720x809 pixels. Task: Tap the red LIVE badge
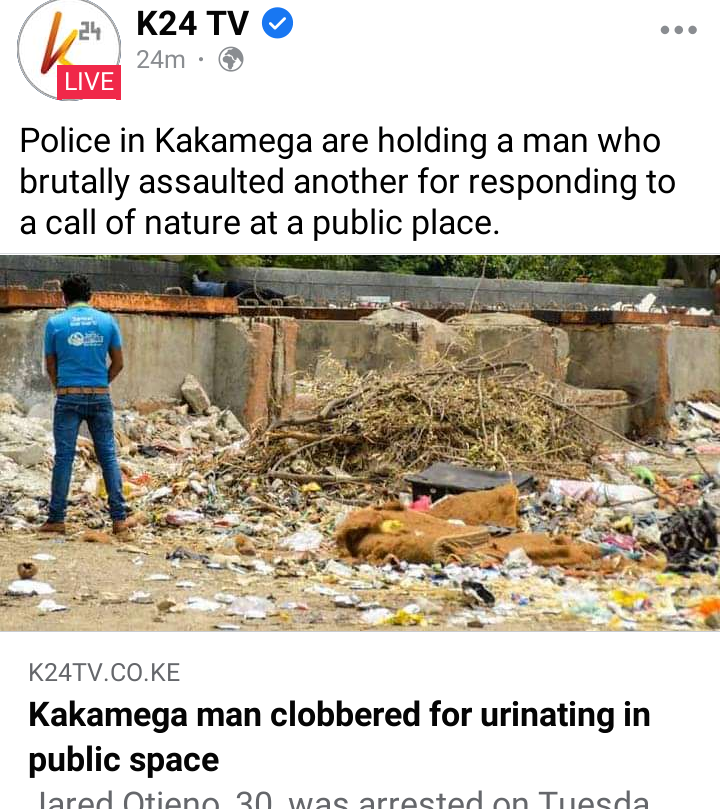(x=89, y=82)
